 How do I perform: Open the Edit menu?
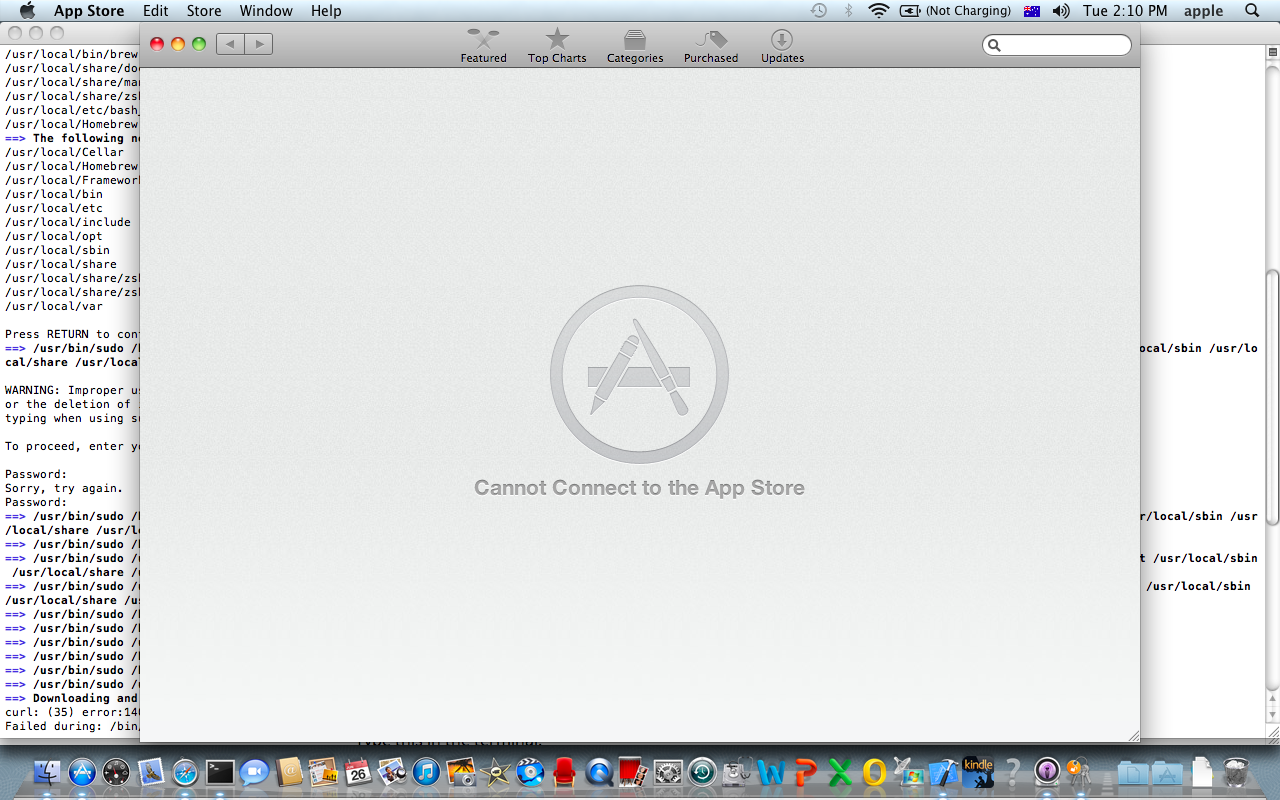point(155,11)
